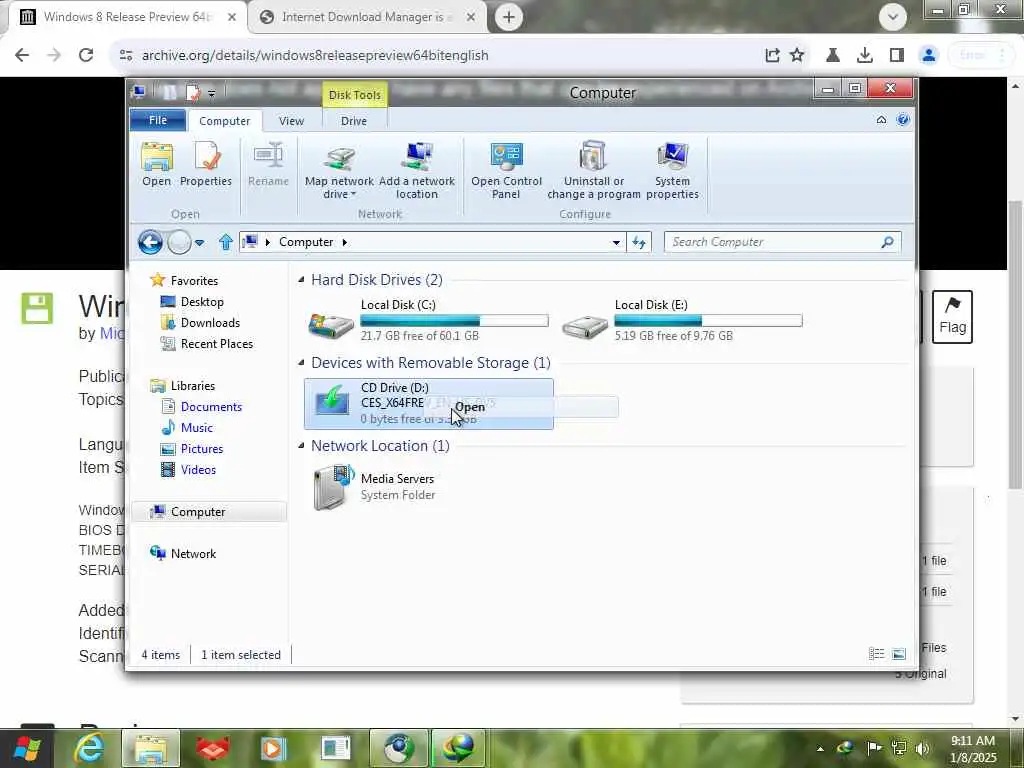Viewport: 1024px width, 768px height.
Task: Click Chrome share page icon
Action: [773, 56]
